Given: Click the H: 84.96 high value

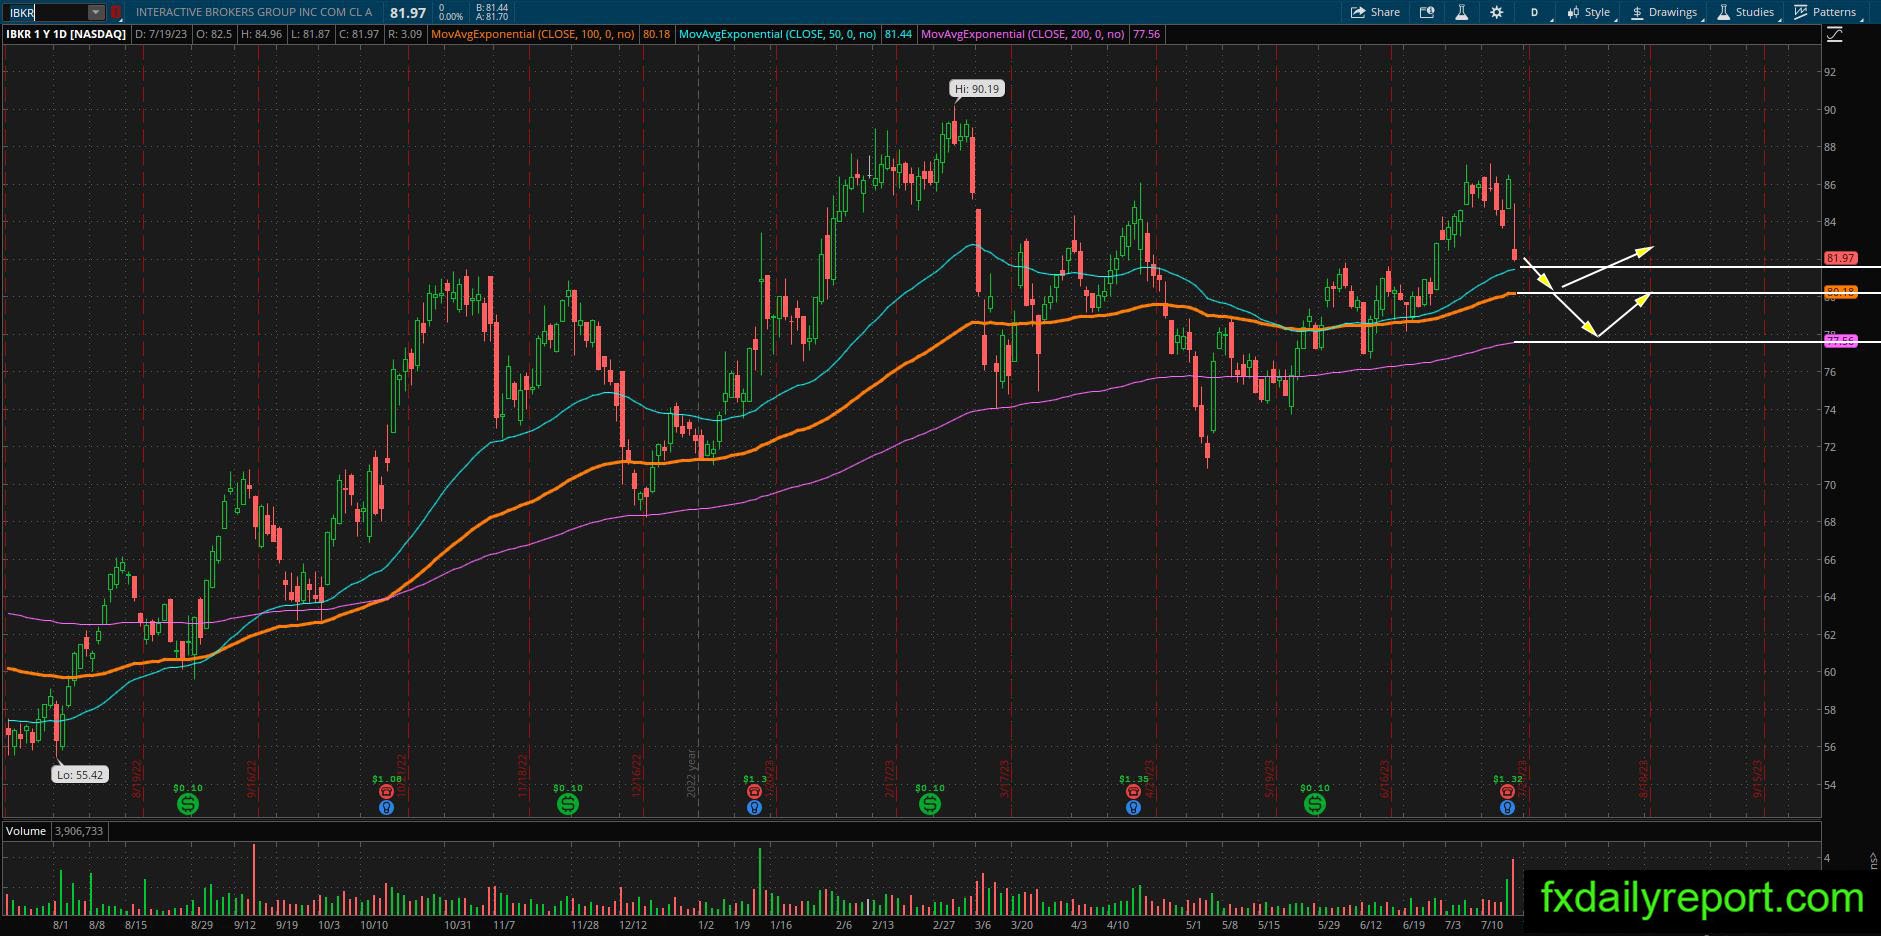Looking at the screenshot, I should 261,34.
